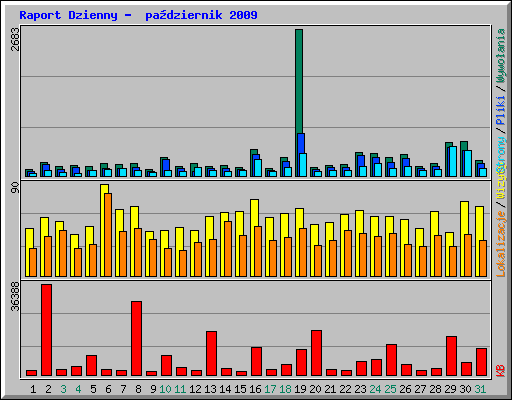Click day label "5" on the axis
The image size is (512, 400).
coord(93,389)
